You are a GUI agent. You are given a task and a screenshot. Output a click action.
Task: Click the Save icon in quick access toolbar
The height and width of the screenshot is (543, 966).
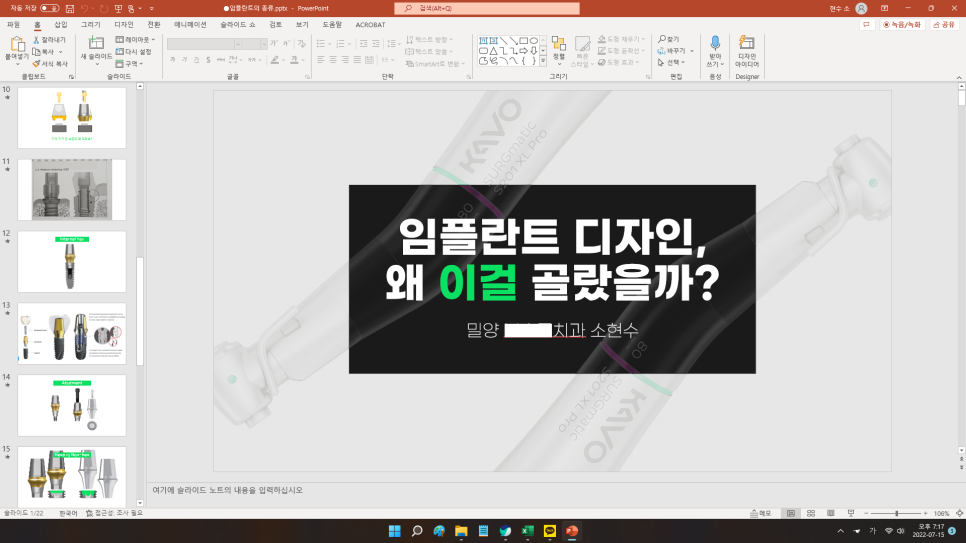coord(70,8)
